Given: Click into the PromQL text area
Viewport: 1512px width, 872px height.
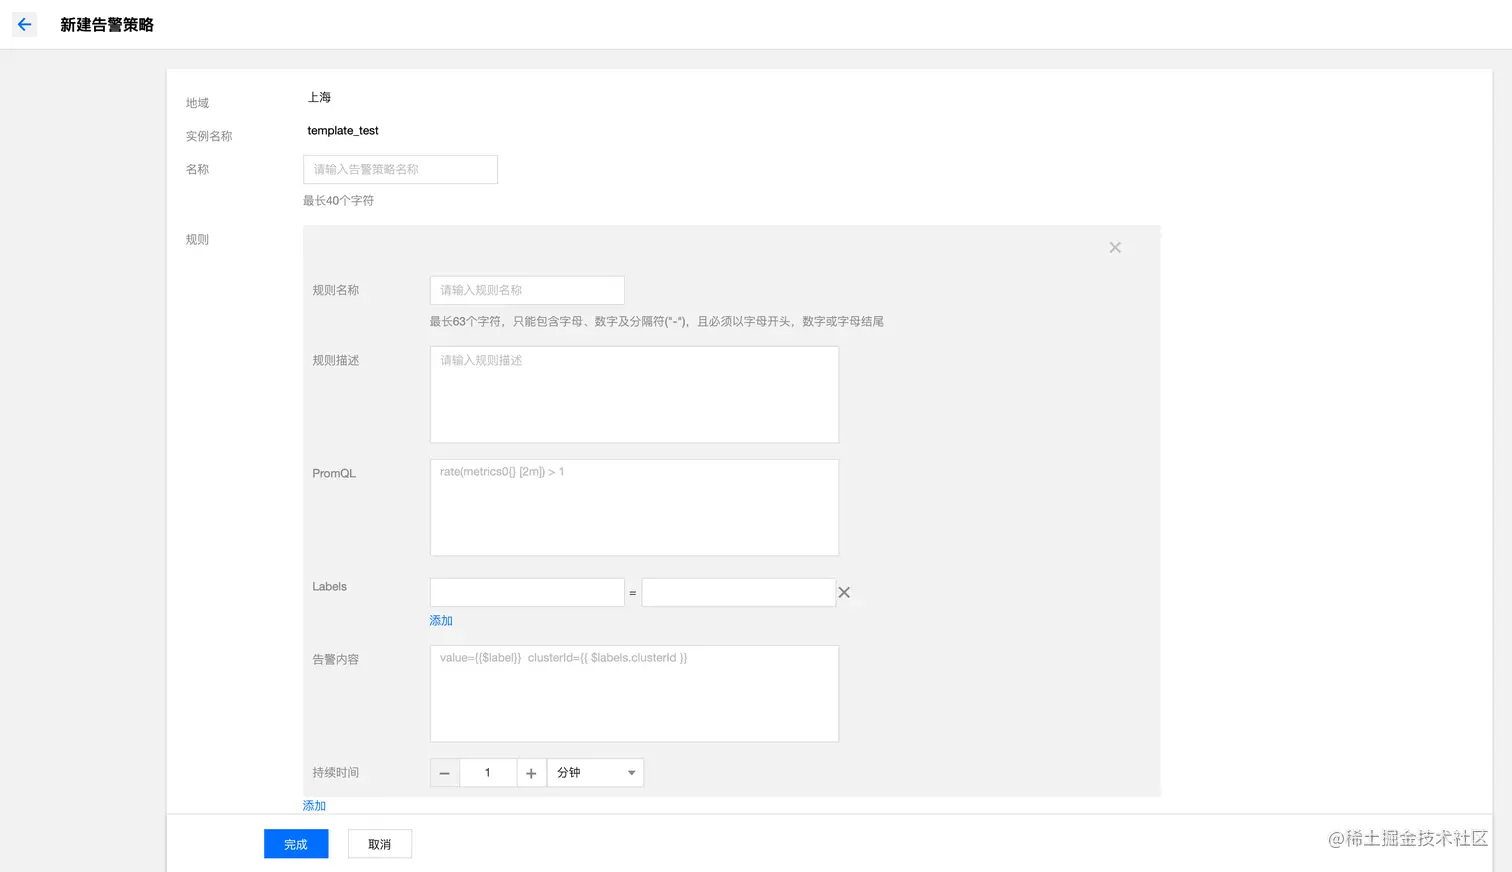Looking at the screenshot, I should pyautogui.click(x=634, y=507).
